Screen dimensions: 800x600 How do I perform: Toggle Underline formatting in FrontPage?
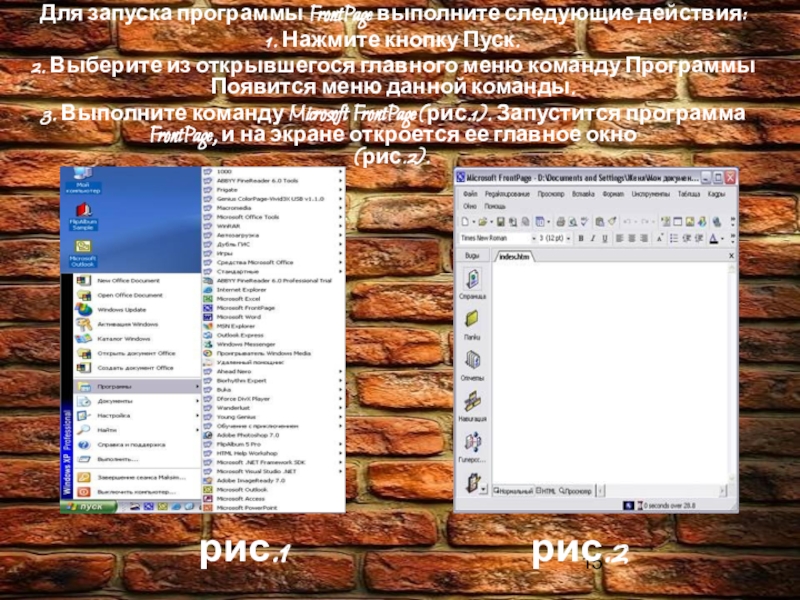click(x=605, y=238)
